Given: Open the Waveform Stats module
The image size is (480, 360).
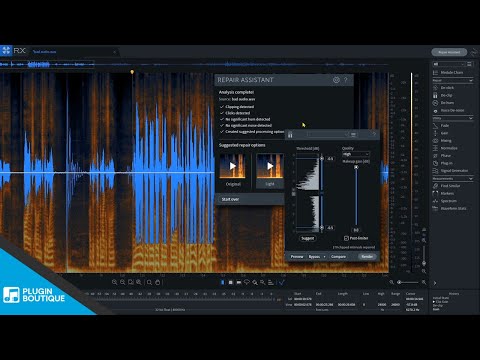Looking at the screenshot, I should pos(453,208).
